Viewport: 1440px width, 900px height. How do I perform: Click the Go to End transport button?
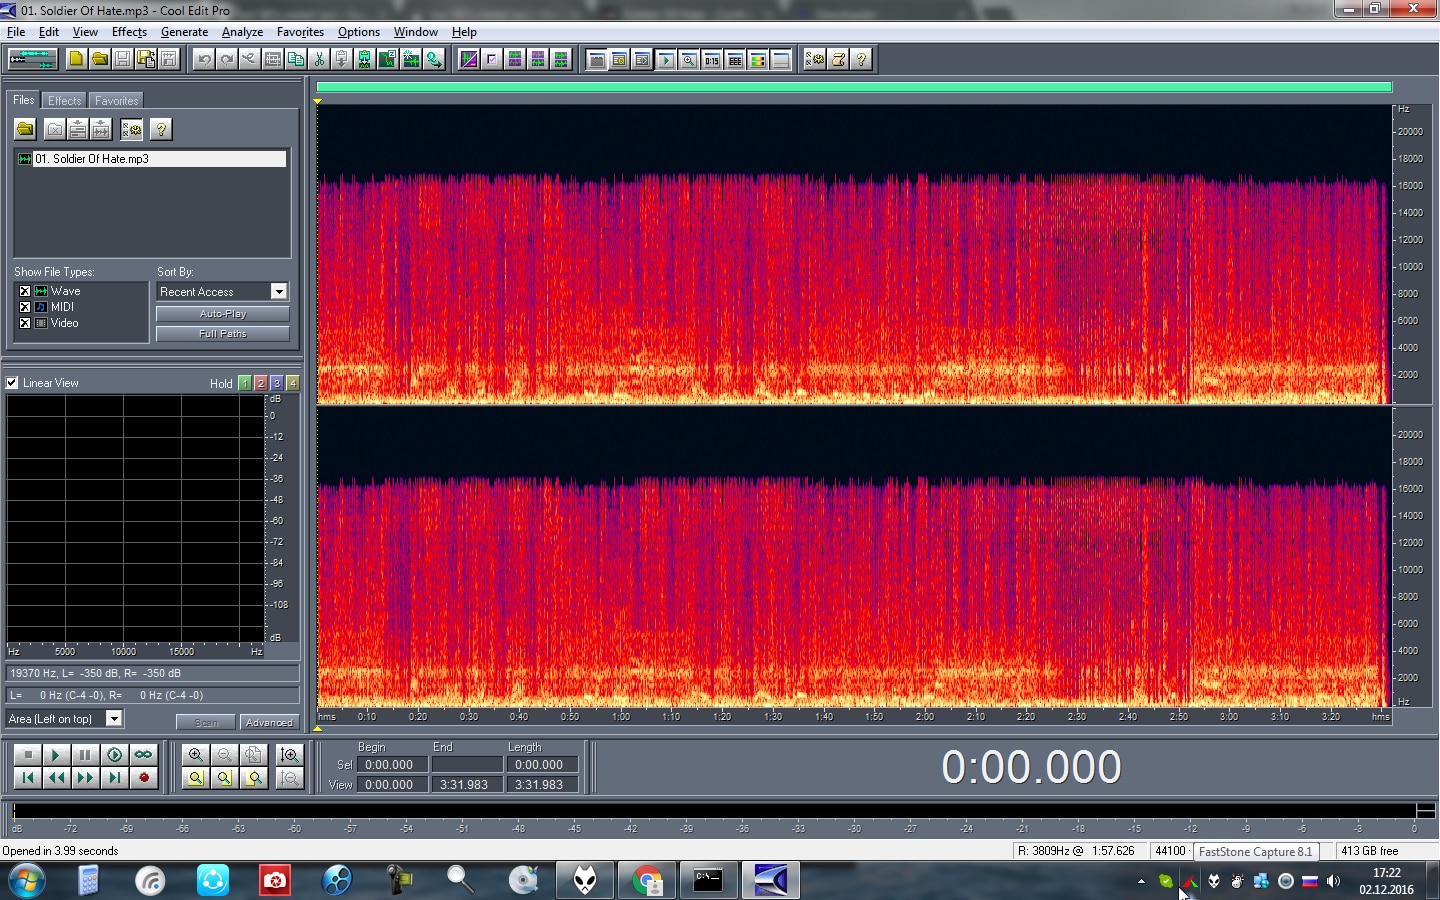(114, 777)
